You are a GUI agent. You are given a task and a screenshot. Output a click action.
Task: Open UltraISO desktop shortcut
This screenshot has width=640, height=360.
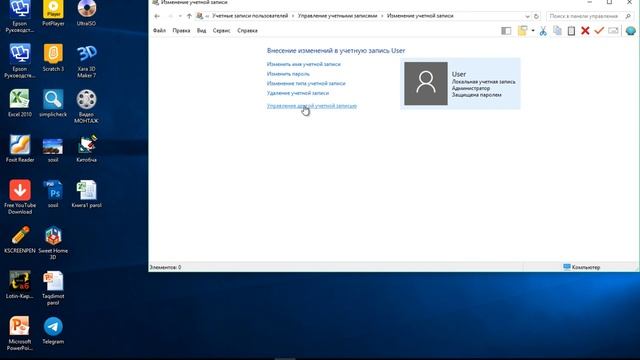87,13
